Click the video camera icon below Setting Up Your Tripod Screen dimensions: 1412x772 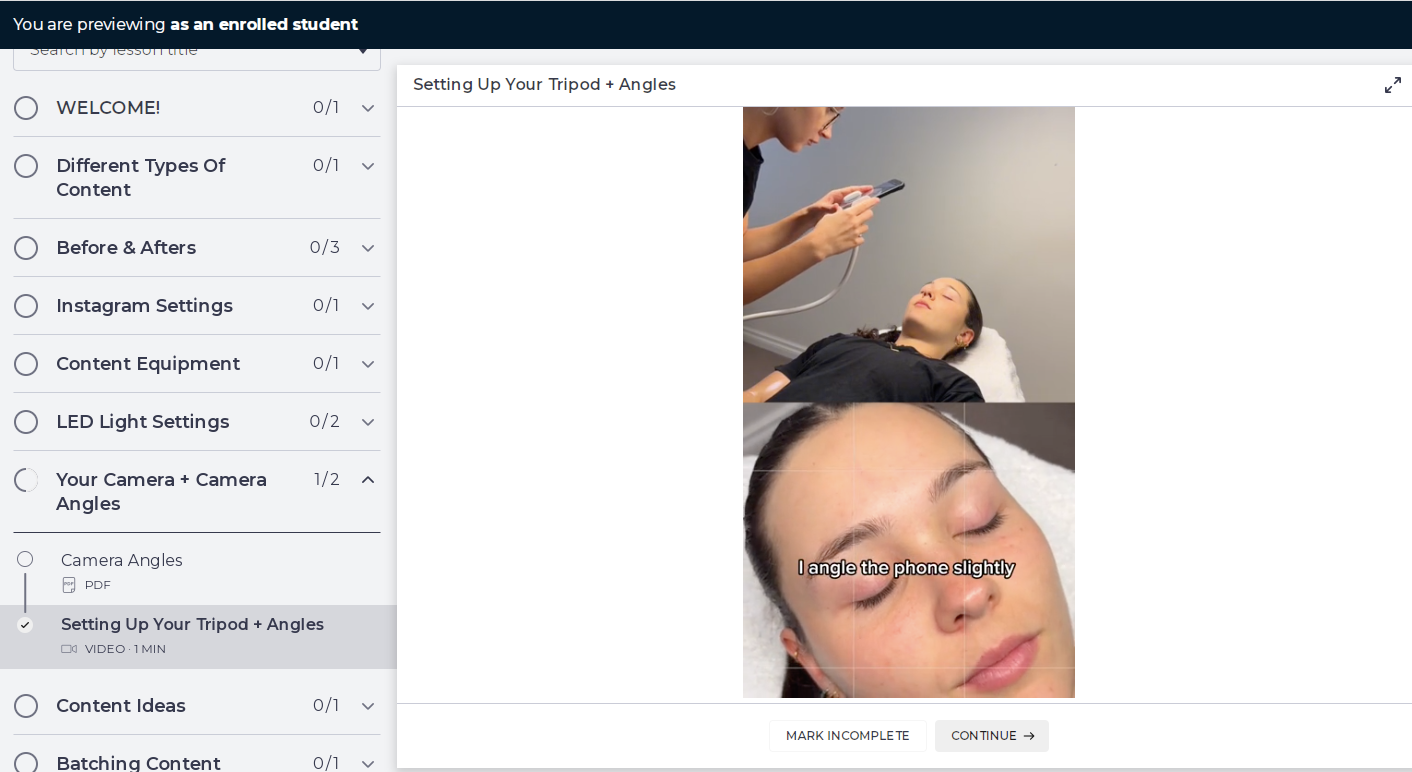click(69, 648)
